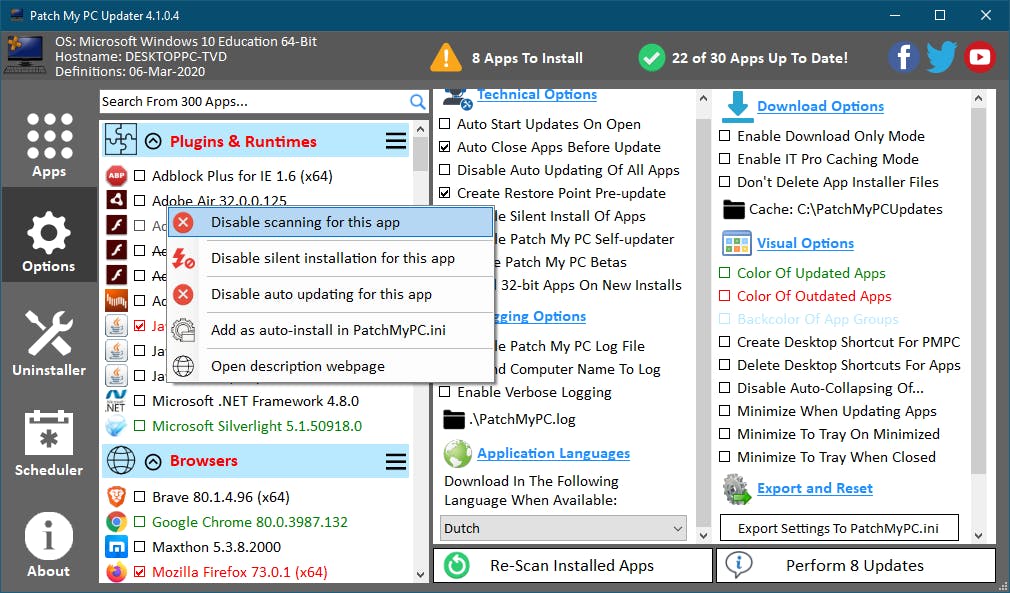The height and width of the screenshot is (593, 1010).
Task: Enable Verbose Logging checkbox
Action: coord(444,392)
